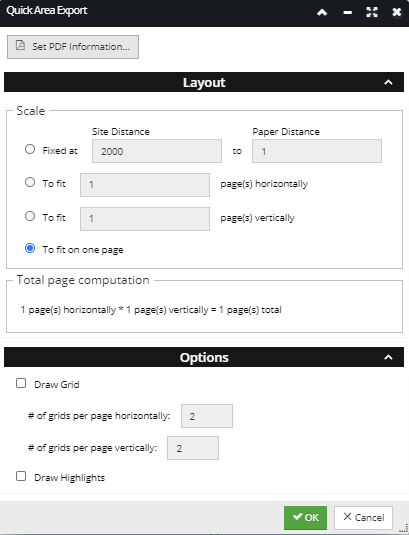Click grids per page horizontally field

coord(207,416)
